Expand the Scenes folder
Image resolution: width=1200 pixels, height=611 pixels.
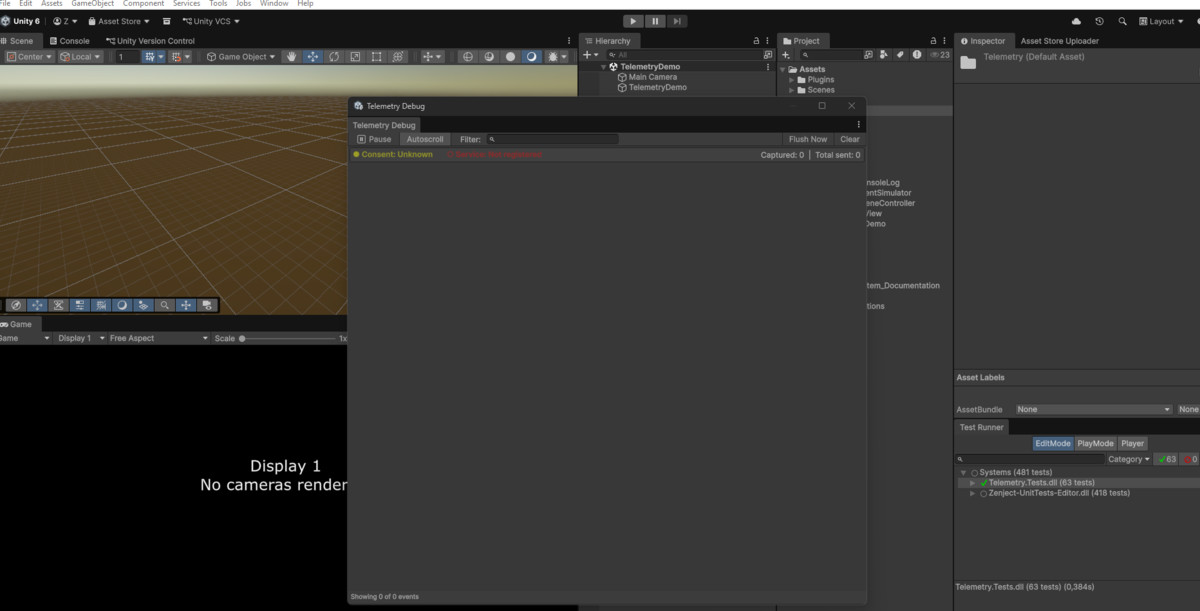[x=792, y=90]
